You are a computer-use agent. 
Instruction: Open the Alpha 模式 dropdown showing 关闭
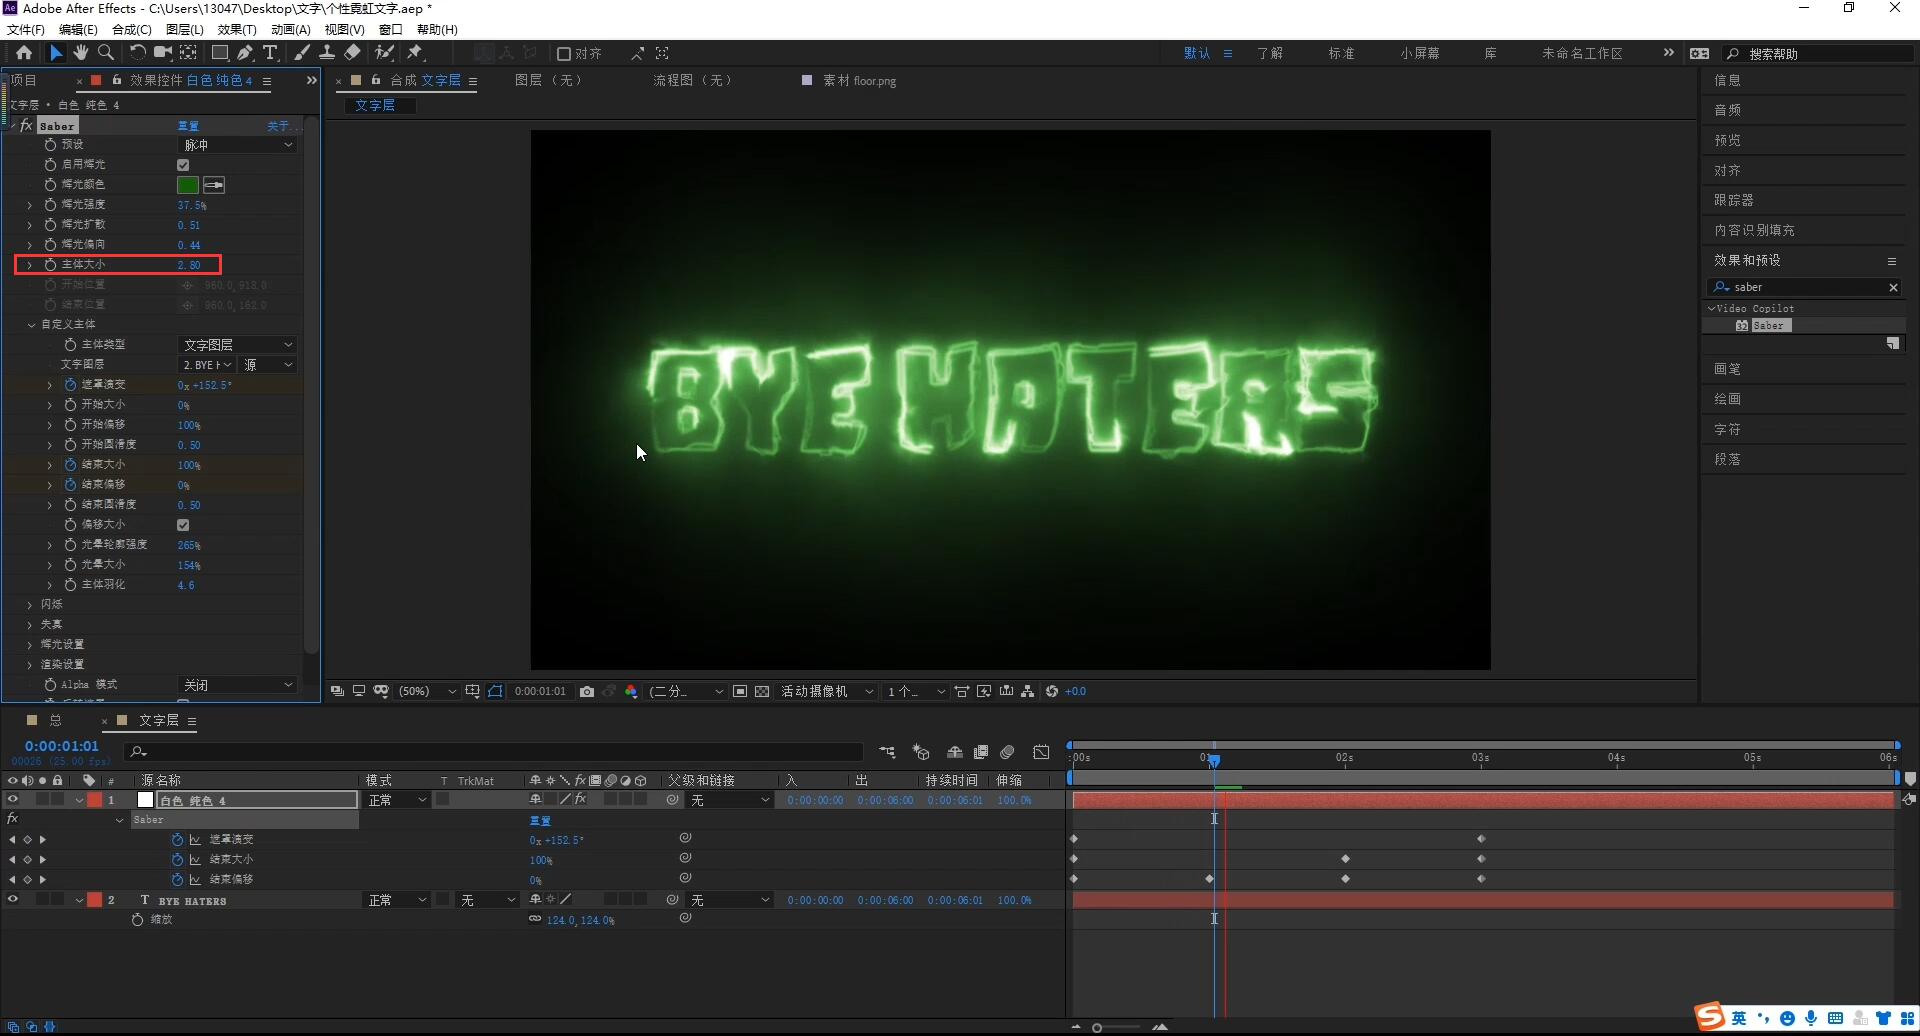tap(237, 685)
